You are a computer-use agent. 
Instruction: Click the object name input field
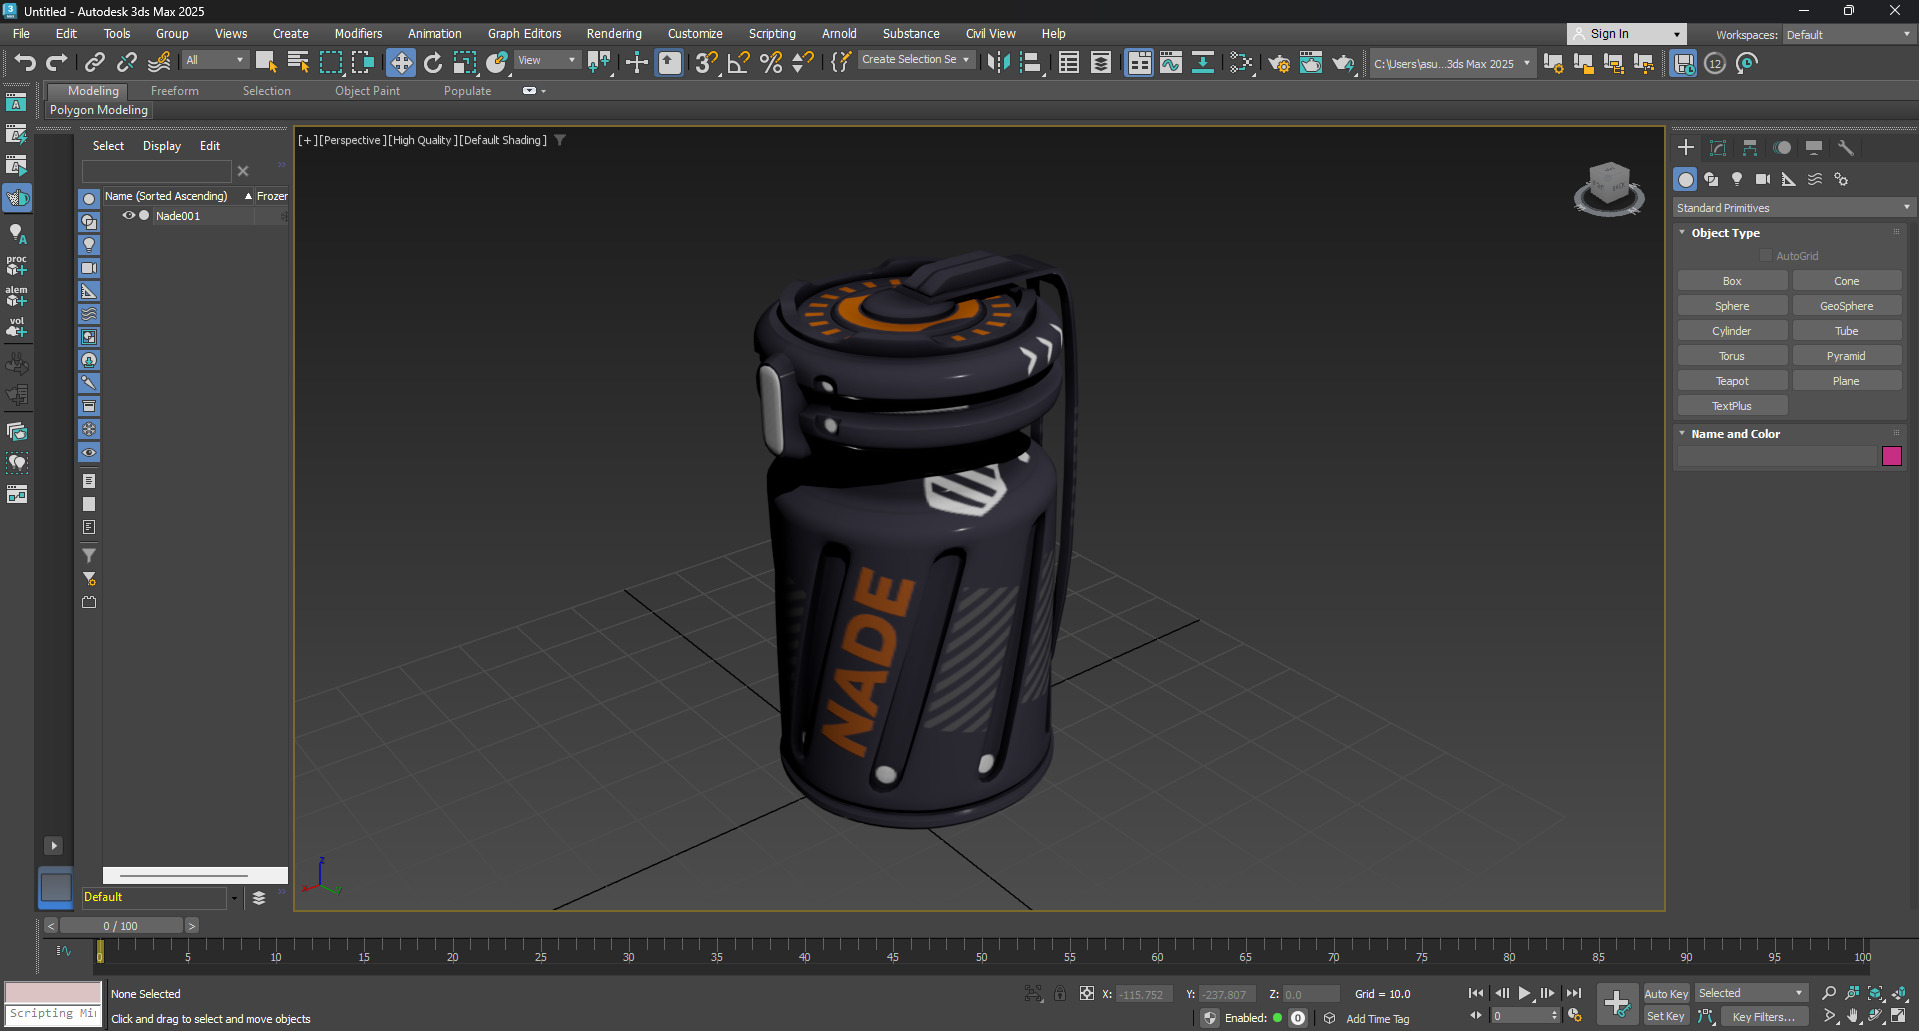pos(1777,456)
